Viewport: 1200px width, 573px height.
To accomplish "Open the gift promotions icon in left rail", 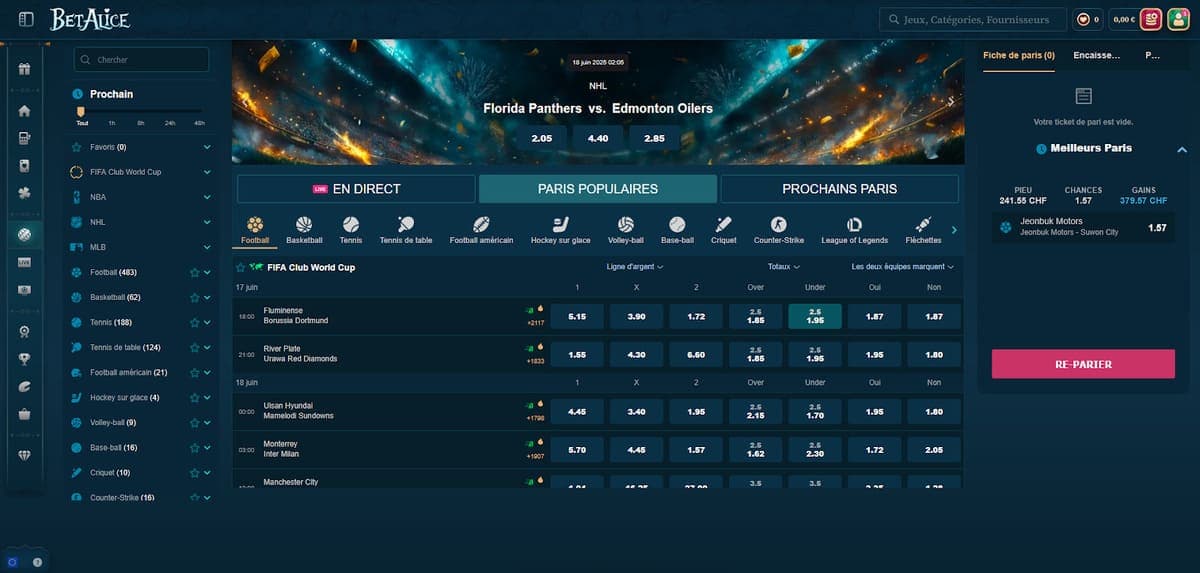I will pos(25,69).
